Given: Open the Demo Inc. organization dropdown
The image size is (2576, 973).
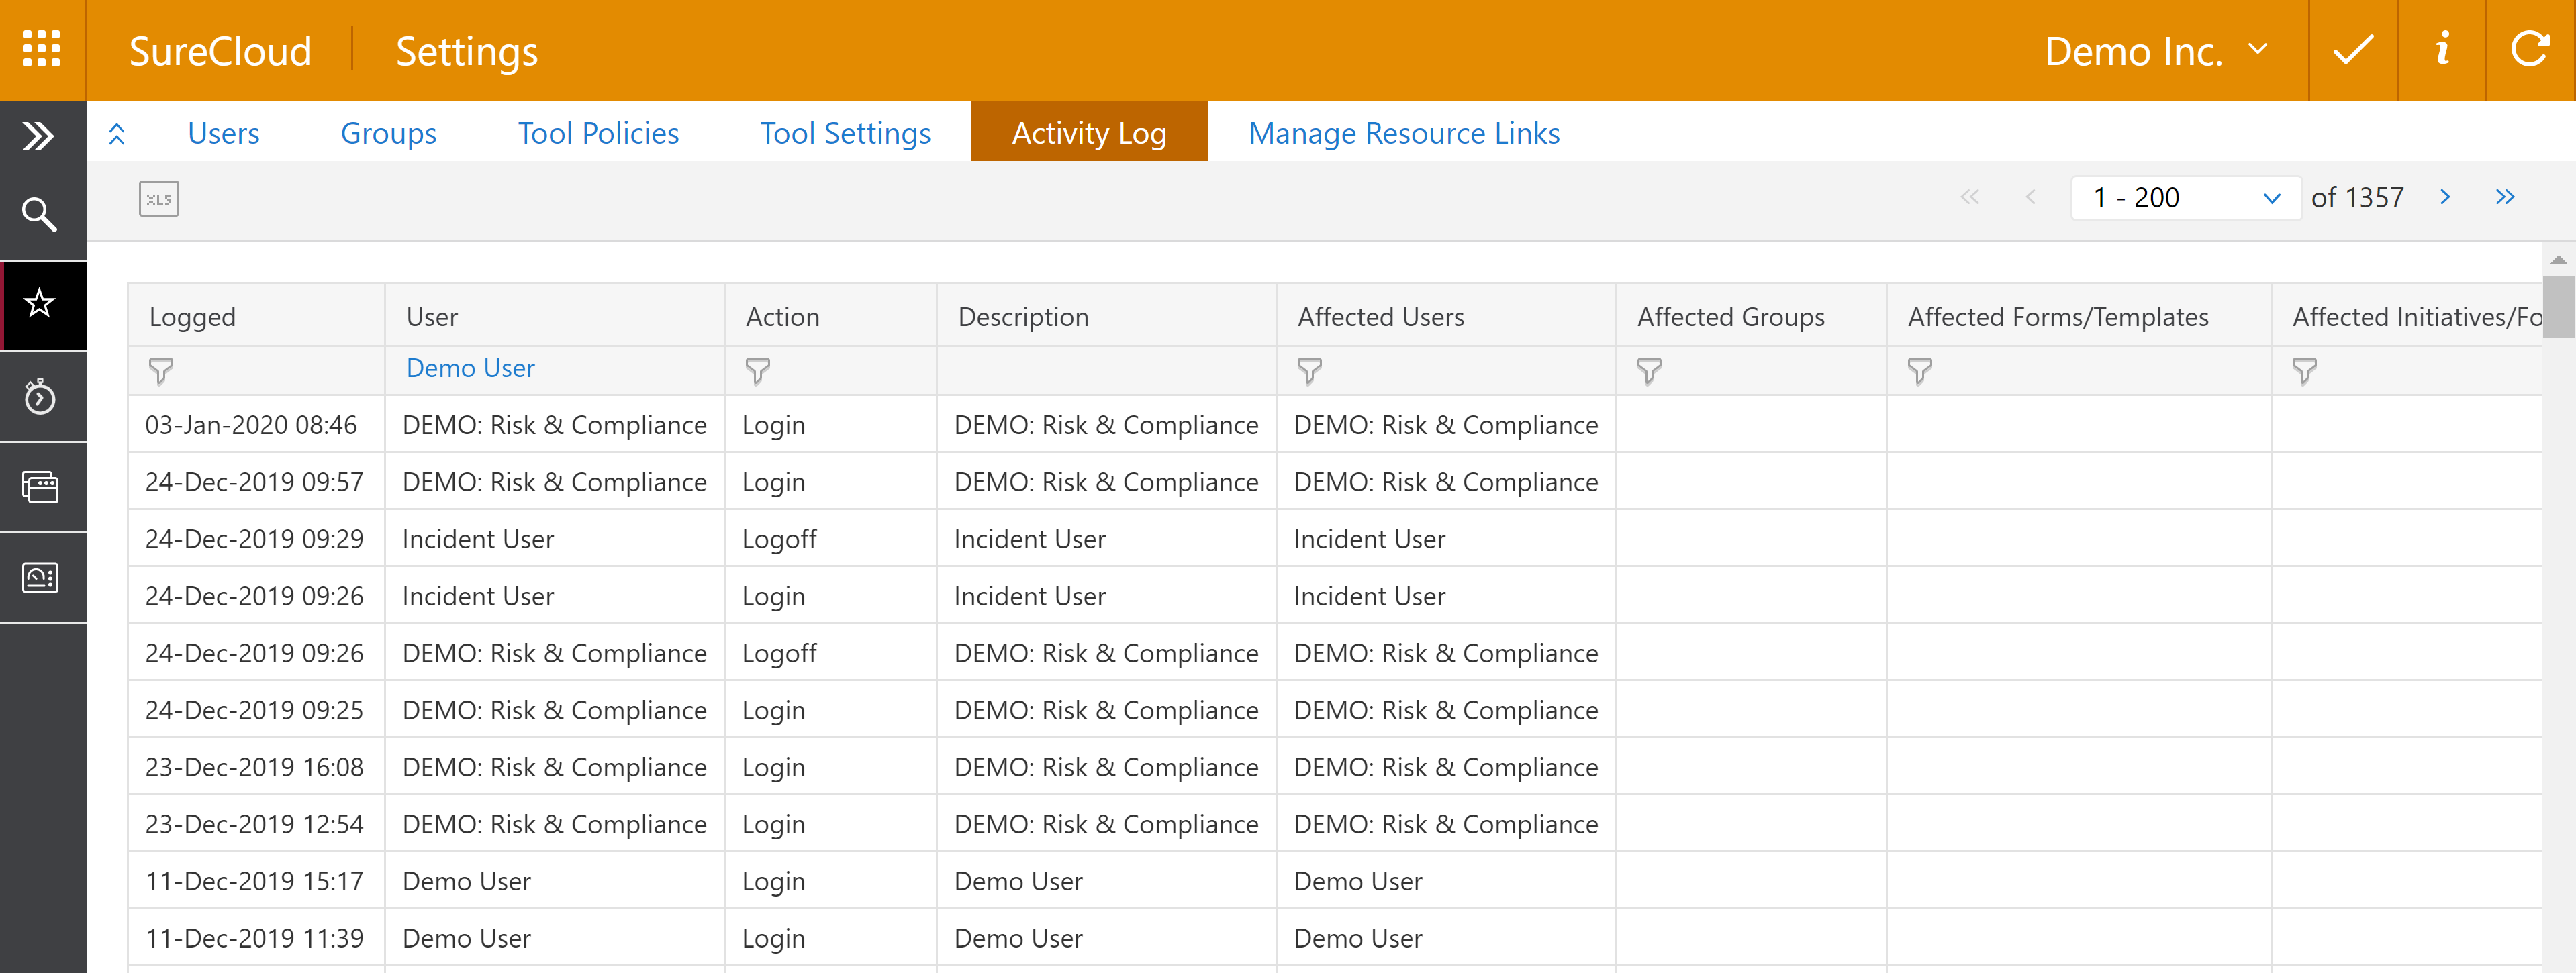Looking at the screenshot, I should tap(2156, 51).
